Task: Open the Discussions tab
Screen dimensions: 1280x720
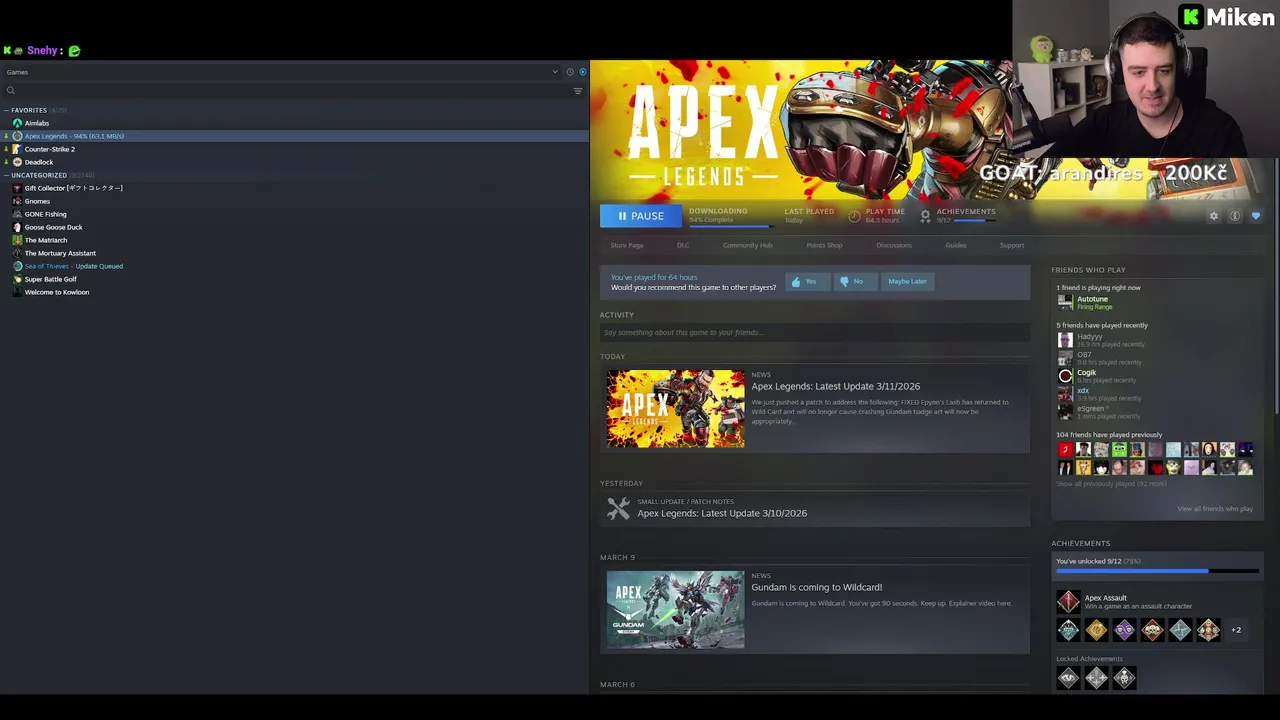Action: point(894,245)
